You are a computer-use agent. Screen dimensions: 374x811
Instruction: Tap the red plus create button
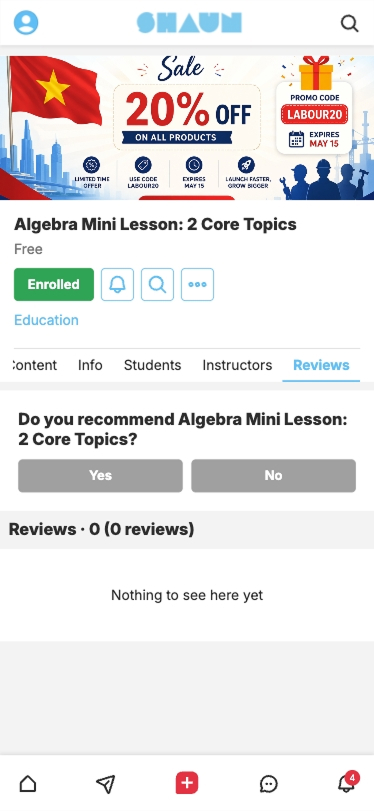pos(187,783)
